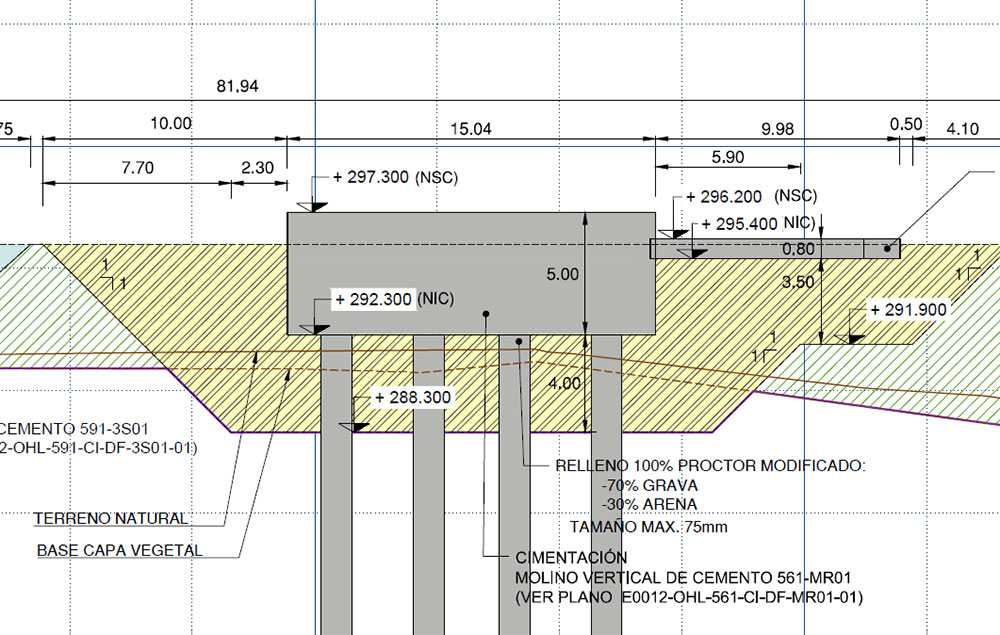Screen dimensions: 1000x635
Task: Click the elevation triangle marker at +297.300
Action: (x=314, y=205)
